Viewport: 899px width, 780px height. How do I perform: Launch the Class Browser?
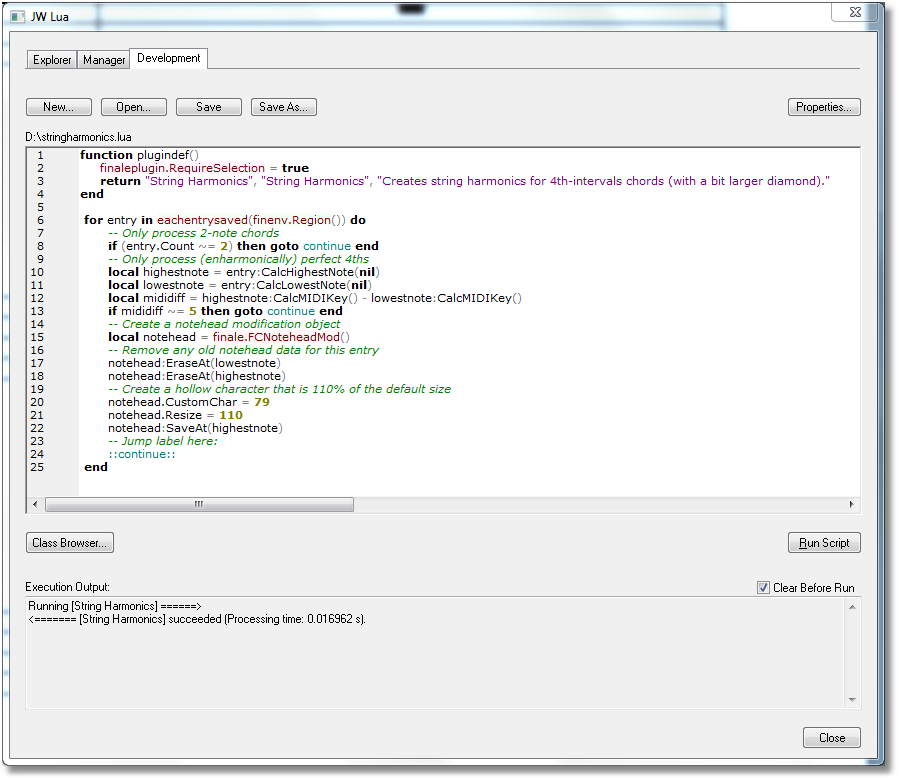tap(69, 543)
